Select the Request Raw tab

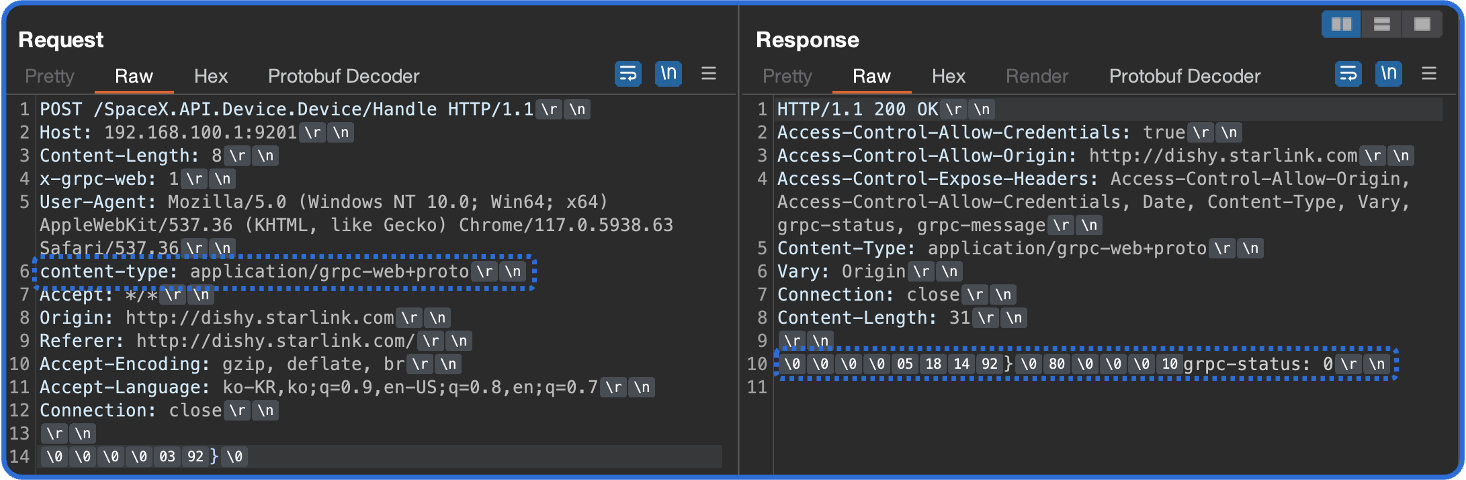coord(134,76)
